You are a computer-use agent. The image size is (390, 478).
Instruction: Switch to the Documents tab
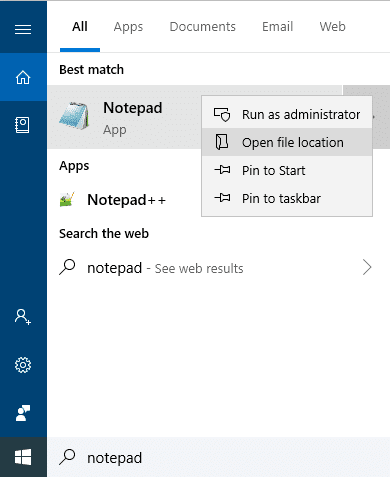(x=203, y=27)
